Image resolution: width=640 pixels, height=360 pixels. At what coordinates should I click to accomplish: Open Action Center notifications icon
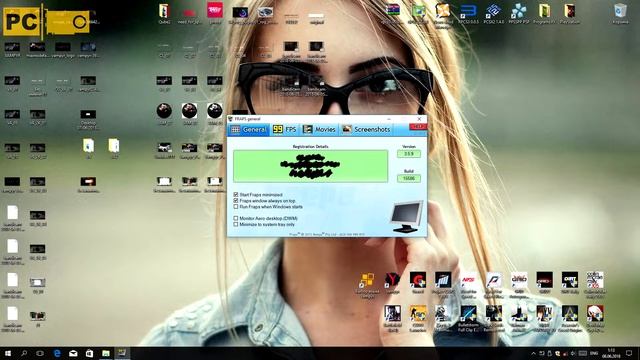pos(629,353)
